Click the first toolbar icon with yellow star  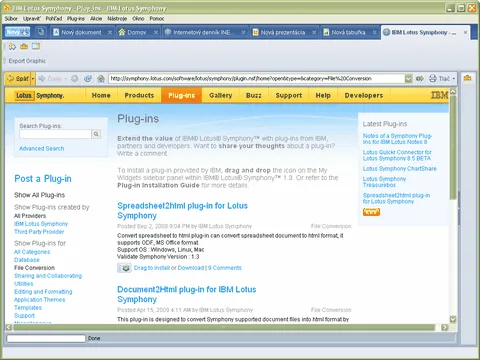coord(12,46)
